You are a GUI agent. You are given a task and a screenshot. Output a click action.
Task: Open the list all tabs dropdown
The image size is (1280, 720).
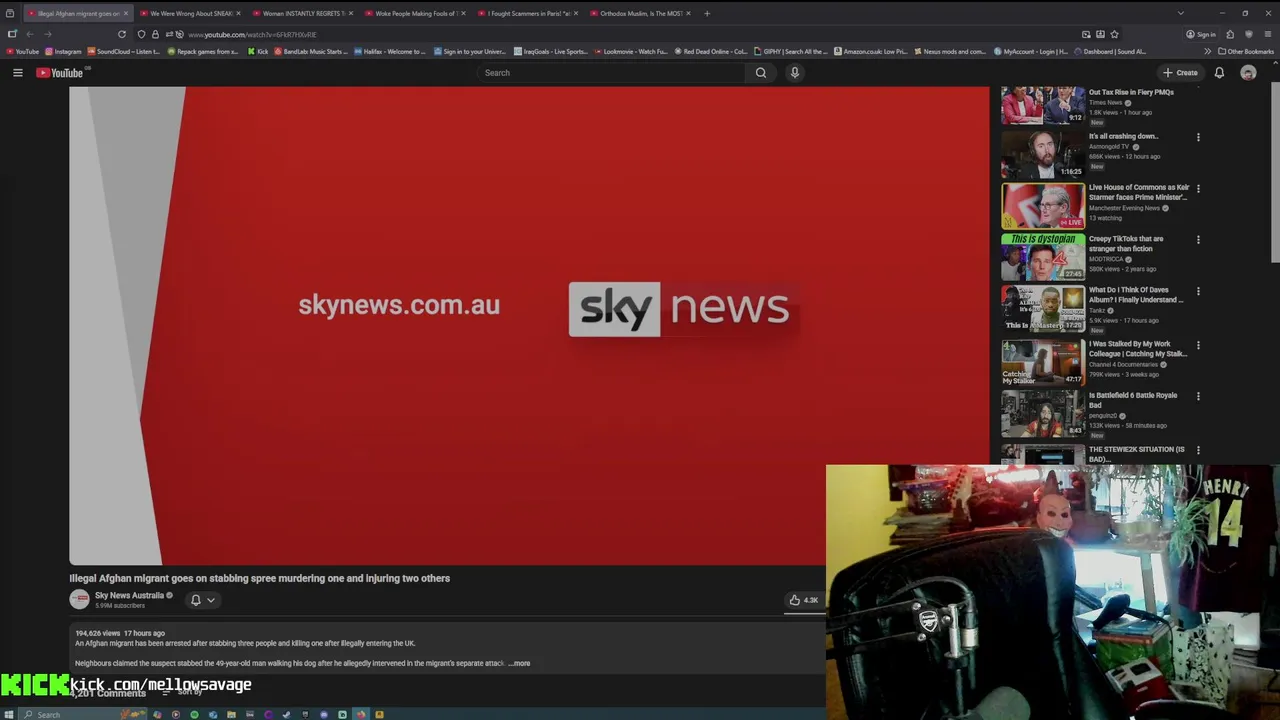click(1180, 13)
